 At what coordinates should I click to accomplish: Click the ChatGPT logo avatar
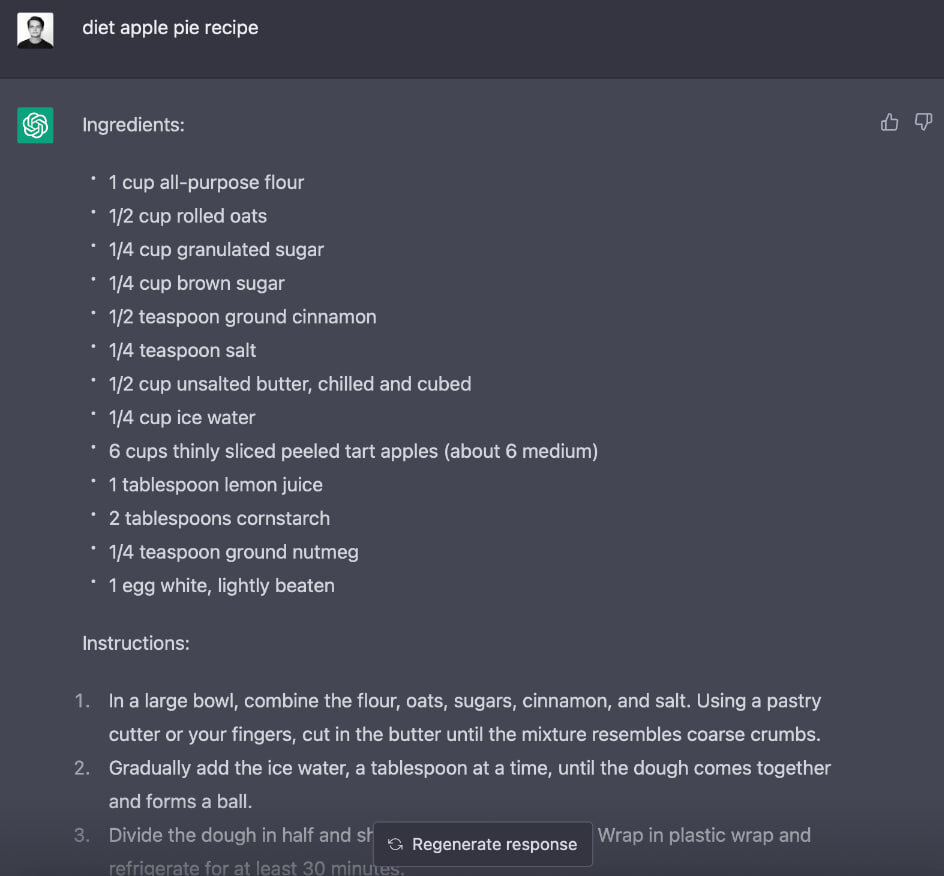36,125
